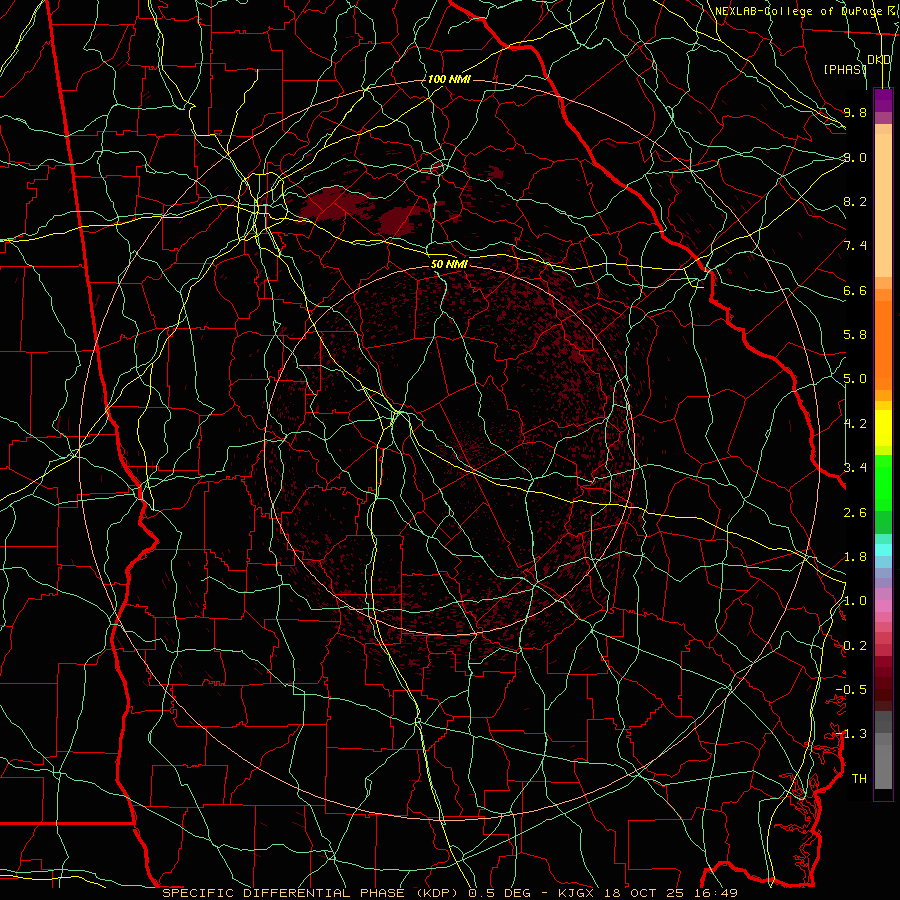This screenshot has height=900, width=900.
Task: Pick the orange band of the color bar
Action: (883, 344)
